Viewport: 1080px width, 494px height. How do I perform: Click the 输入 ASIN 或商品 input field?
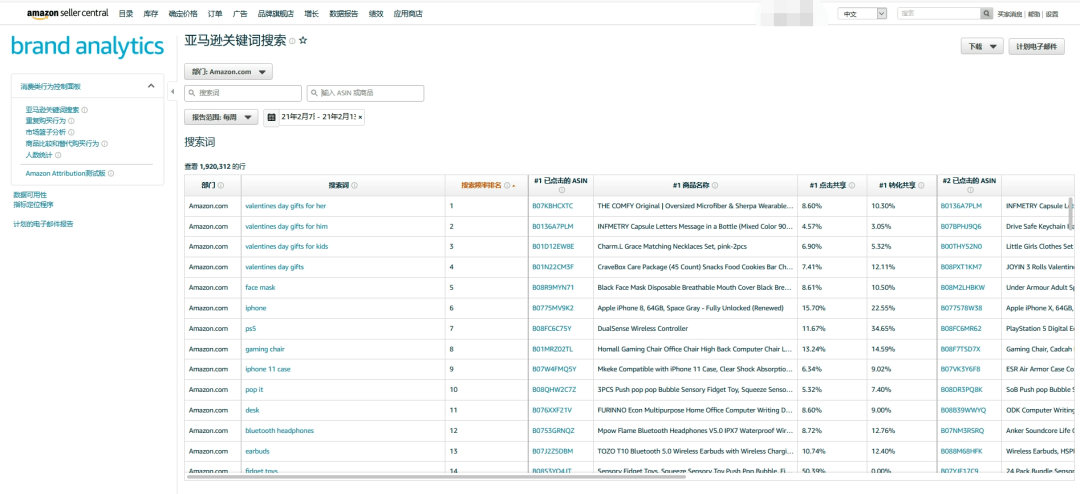tap(366, 93)
